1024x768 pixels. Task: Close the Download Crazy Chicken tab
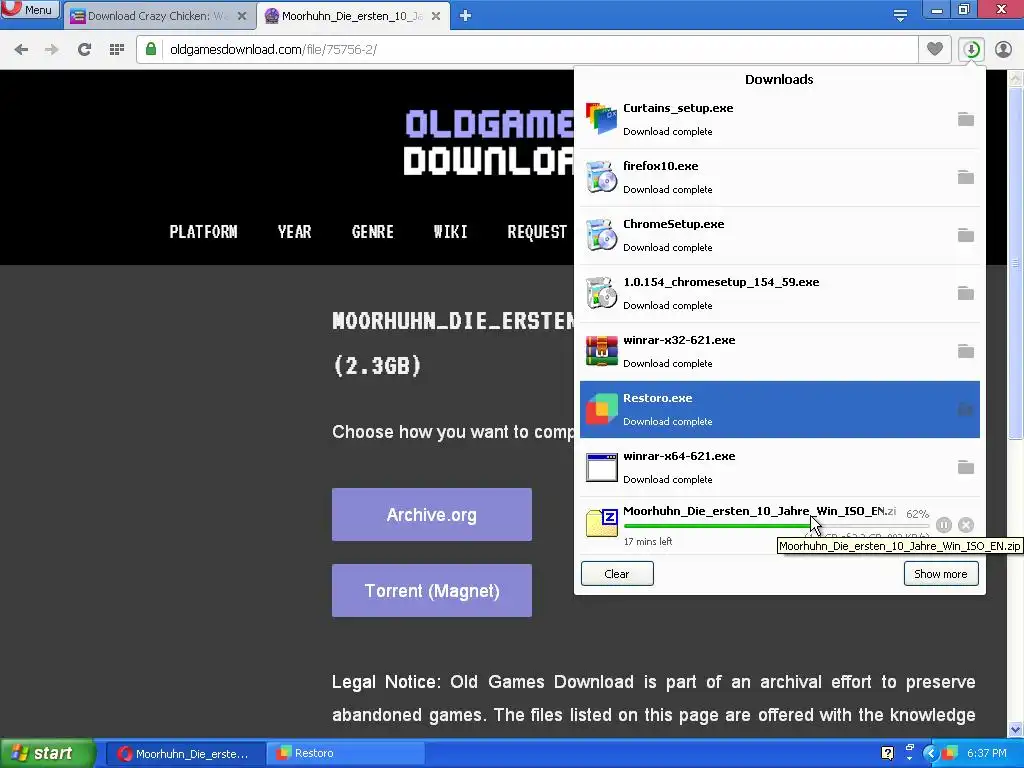[242, 16]
